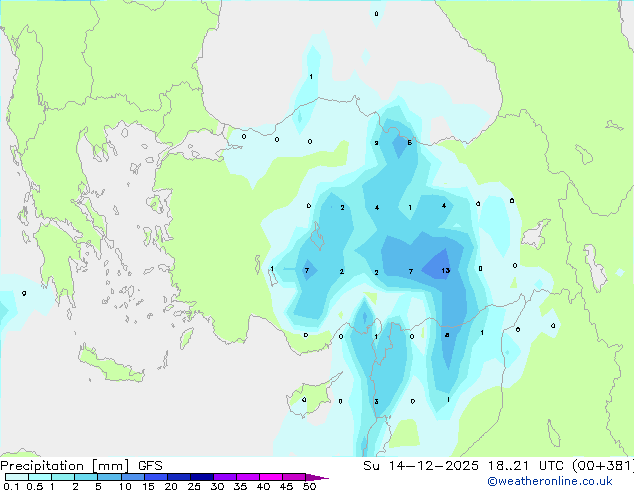
Task: Click legend label '35'
Action: click(x=240, y=486)
